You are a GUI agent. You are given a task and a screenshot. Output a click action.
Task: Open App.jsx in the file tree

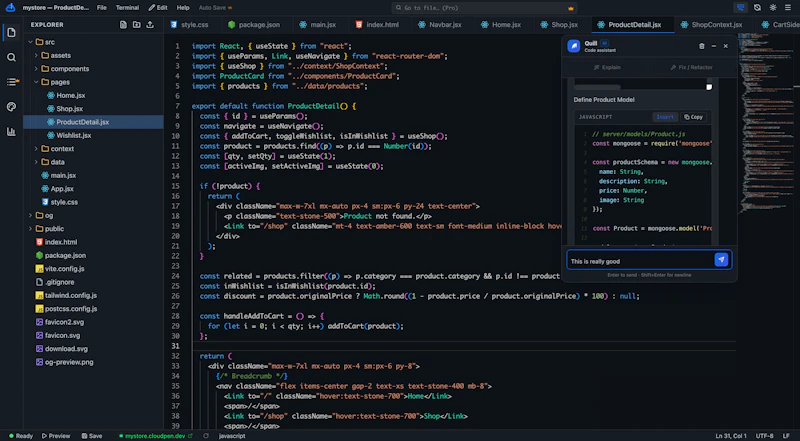62,188
